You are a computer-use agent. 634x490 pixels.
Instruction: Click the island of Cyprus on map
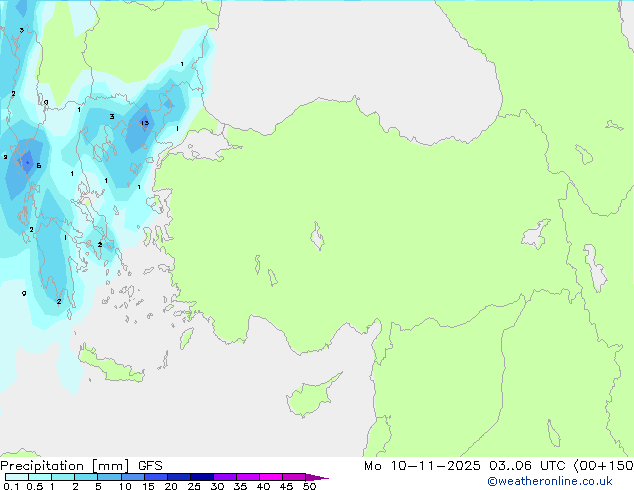pos(311,398)
